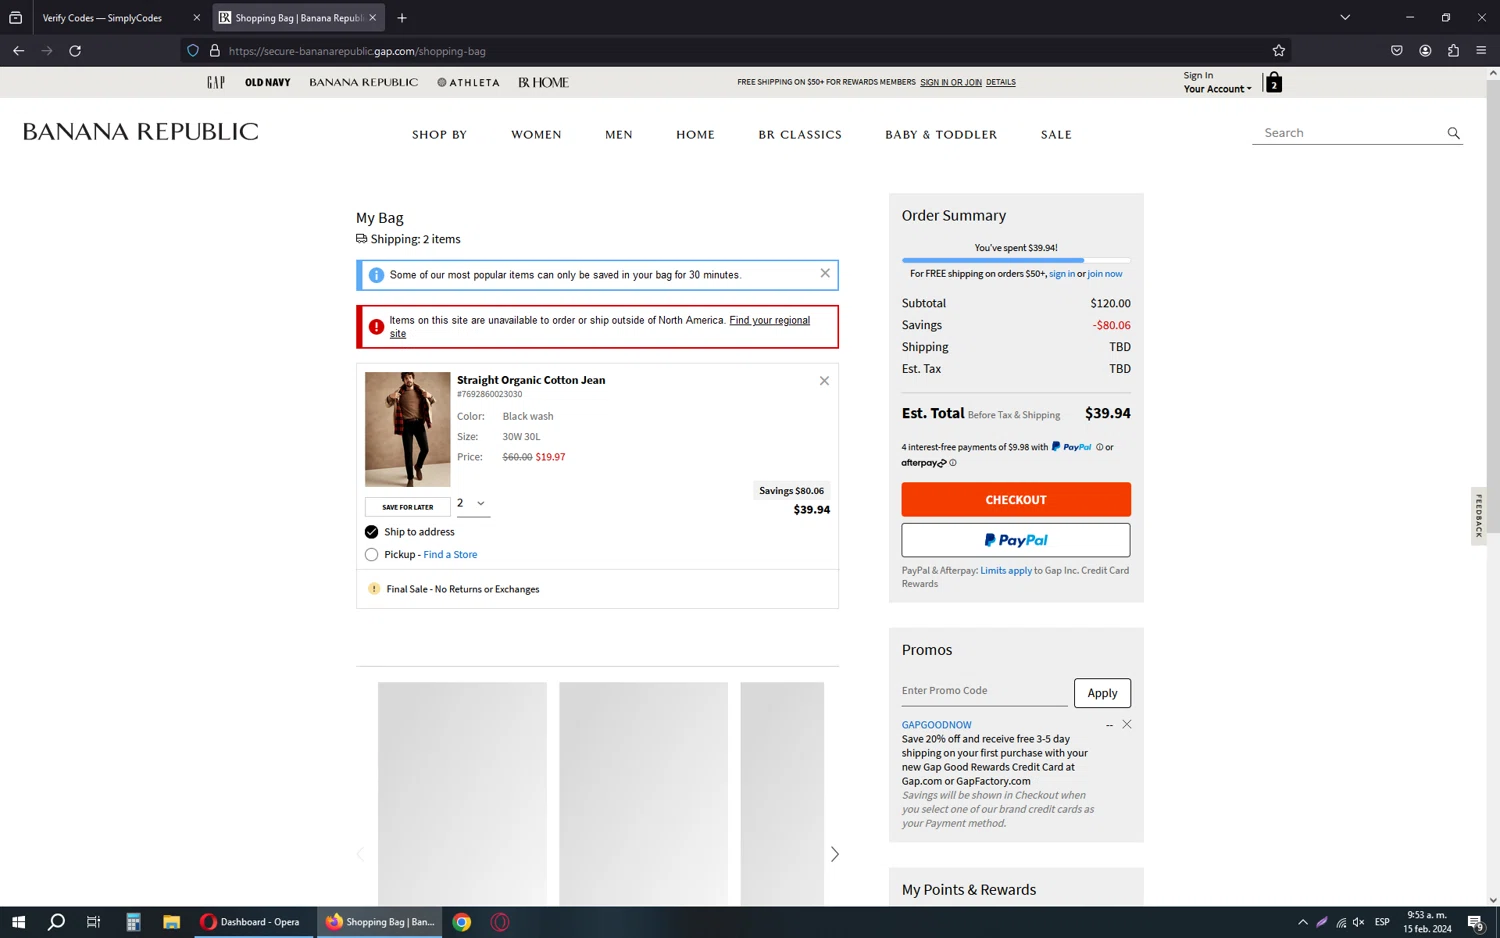Remove Straight Organic Cotton Jean from bag
The image size is (1500, 938).
[x=824, y=381]
